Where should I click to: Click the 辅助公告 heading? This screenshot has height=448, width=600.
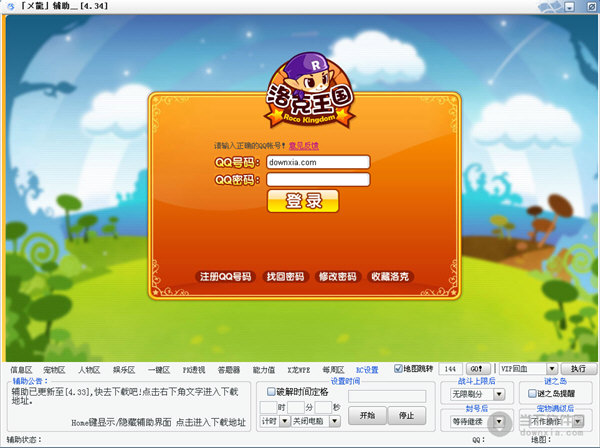pyautogui.click(x=30, y=381)
